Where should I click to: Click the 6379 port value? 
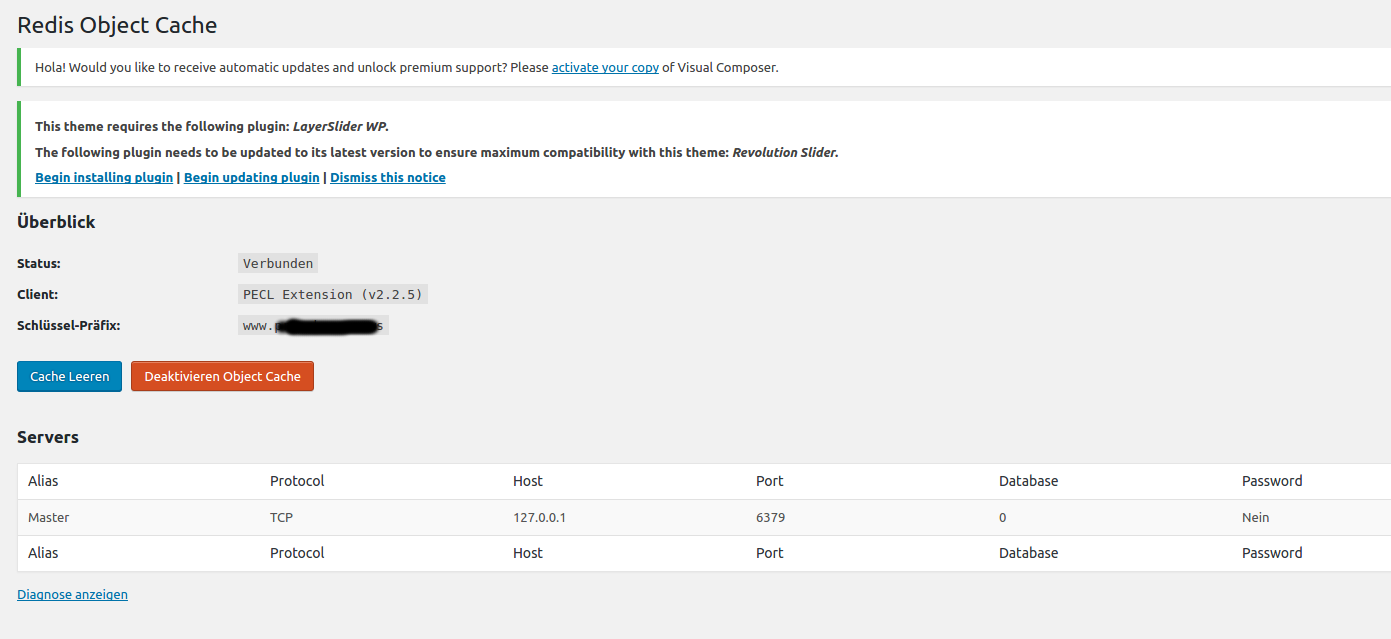(770, 517)
